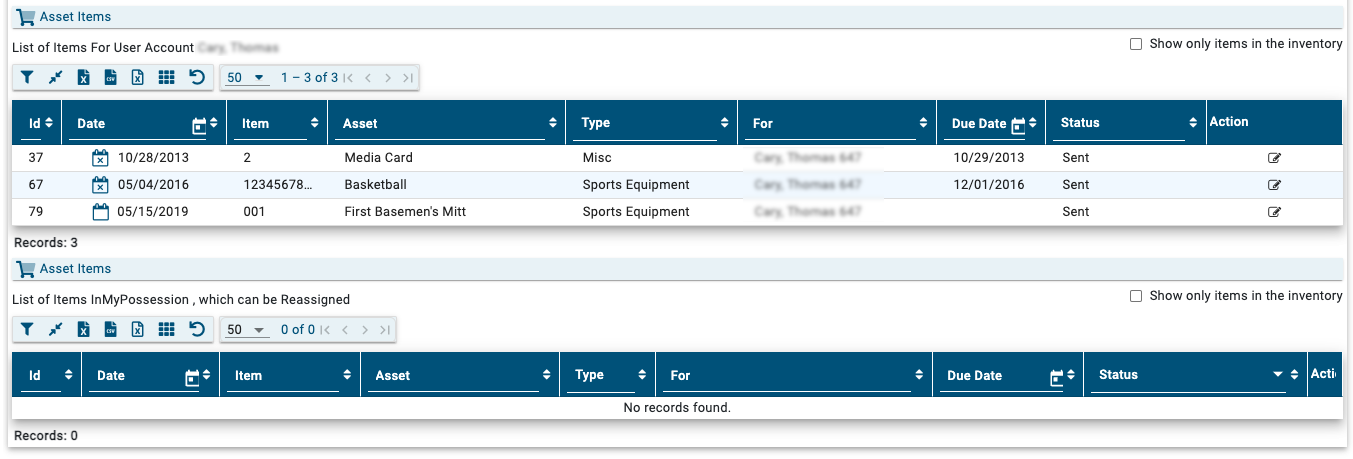Click solid Excel export icon in InMyPossession toolbar
This screenshot has width=1353, height=459.
pos(84,330)
